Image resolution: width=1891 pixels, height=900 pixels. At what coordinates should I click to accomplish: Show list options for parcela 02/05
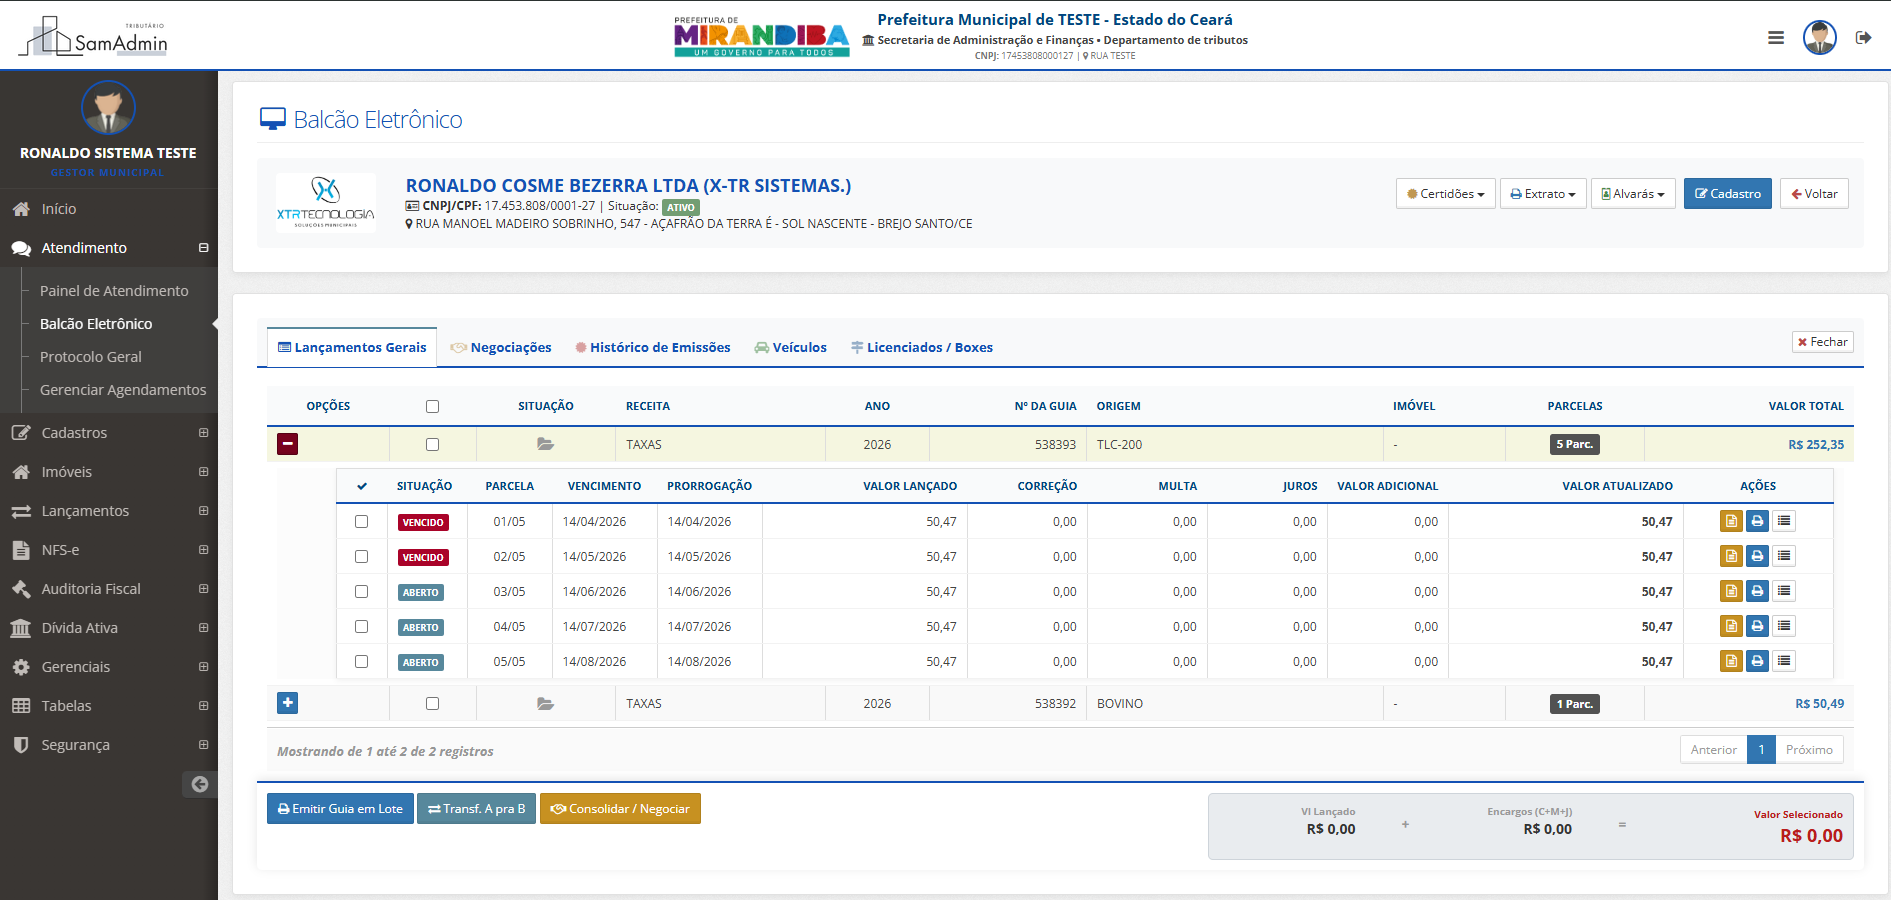point(1784,556)
